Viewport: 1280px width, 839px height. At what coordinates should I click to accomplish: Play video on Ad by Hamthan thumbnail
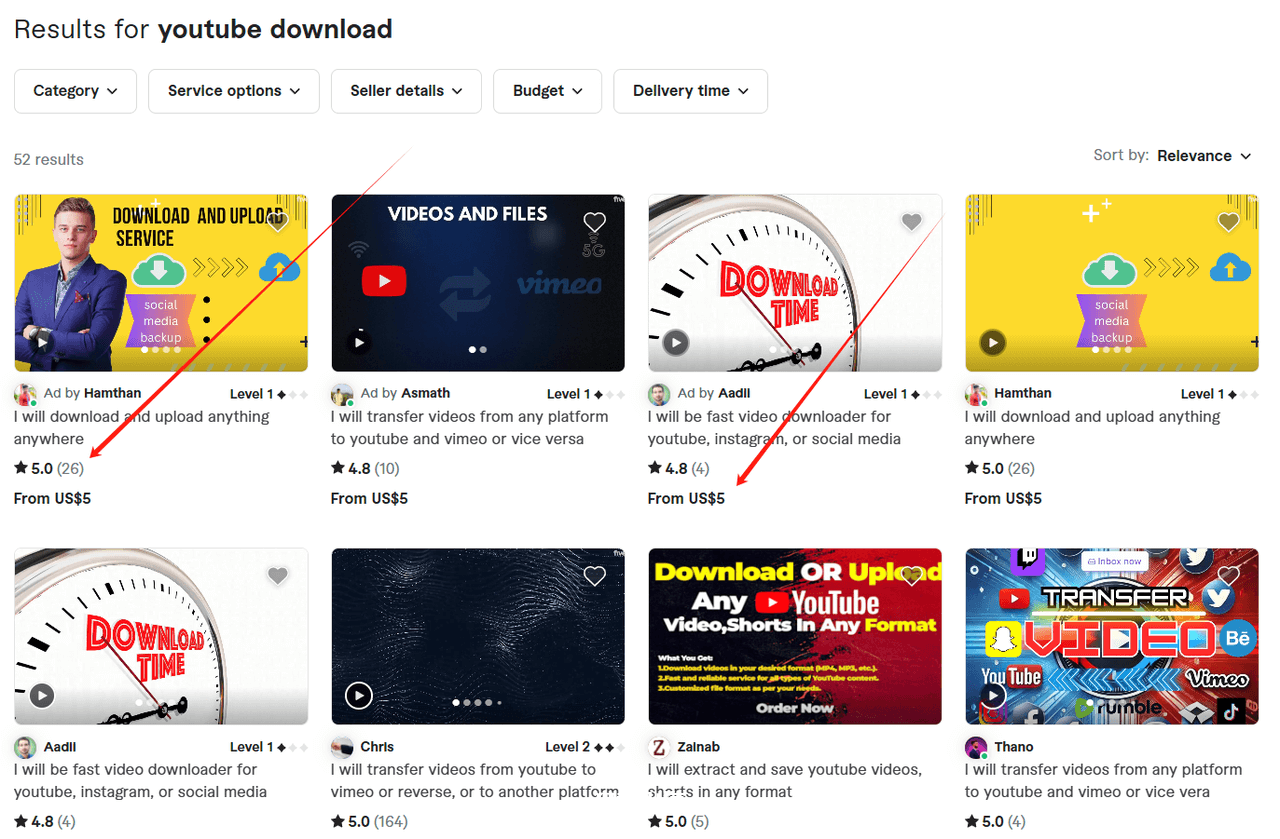coord(42,342)
